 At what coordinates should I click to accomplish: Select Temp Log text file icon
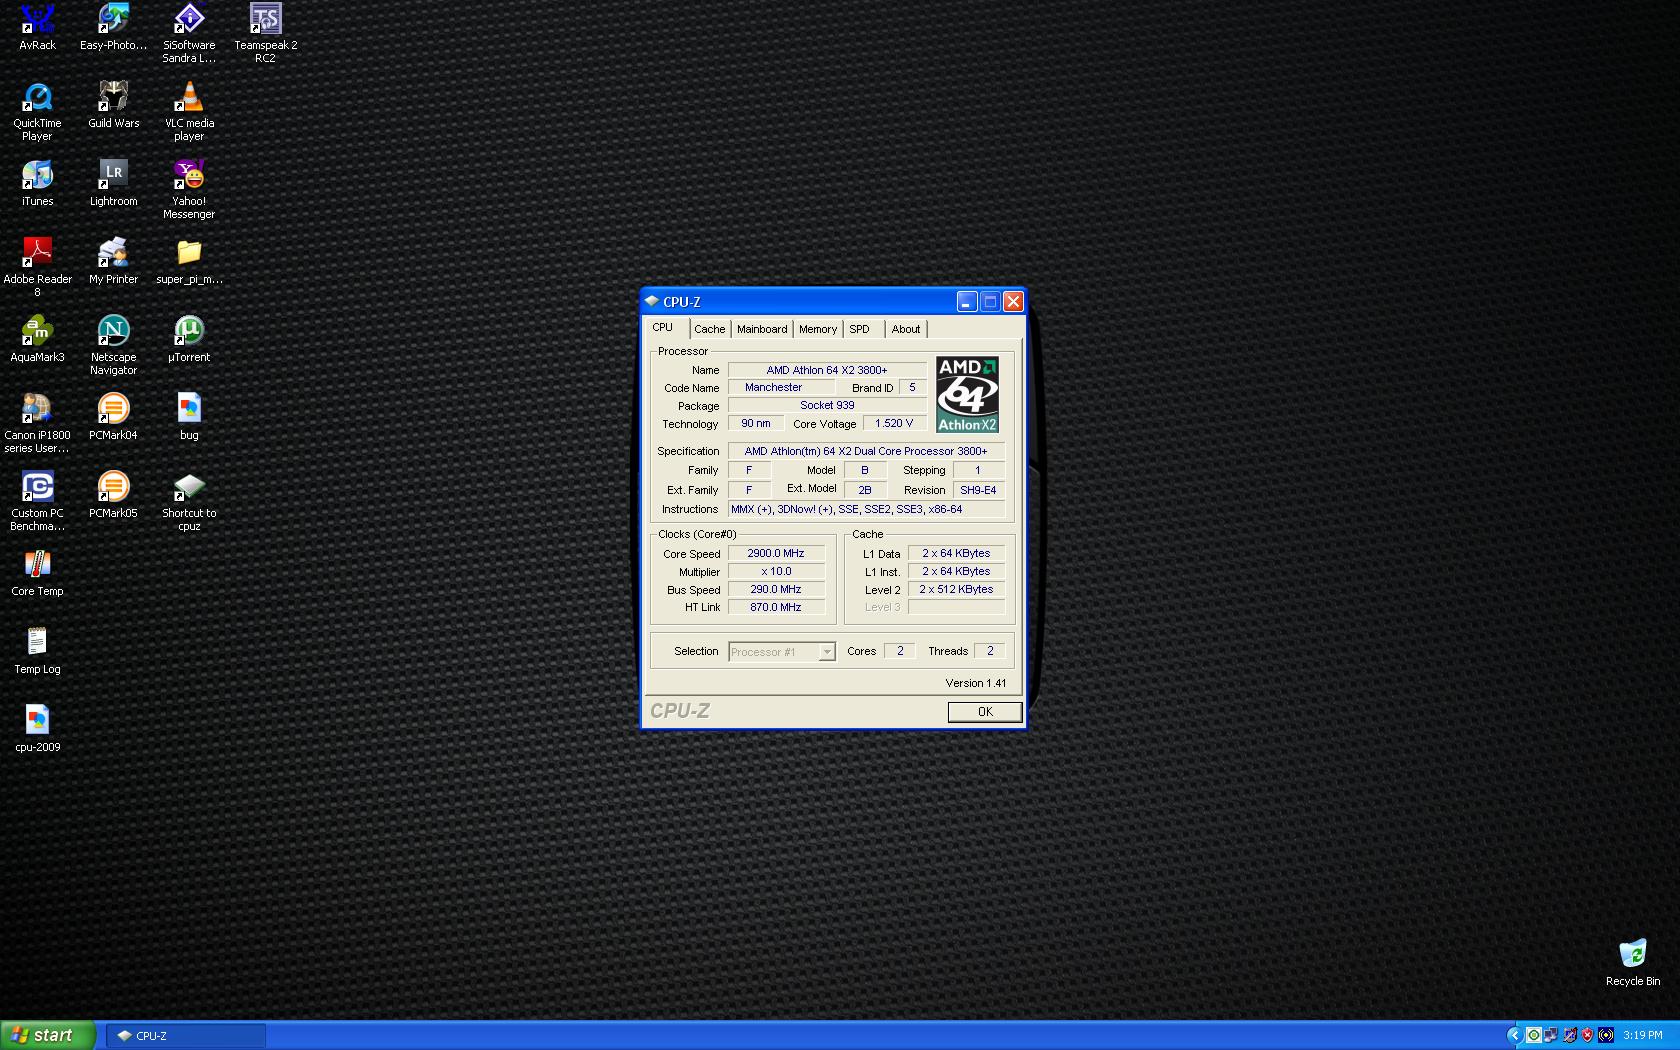(x=37, y=651)
